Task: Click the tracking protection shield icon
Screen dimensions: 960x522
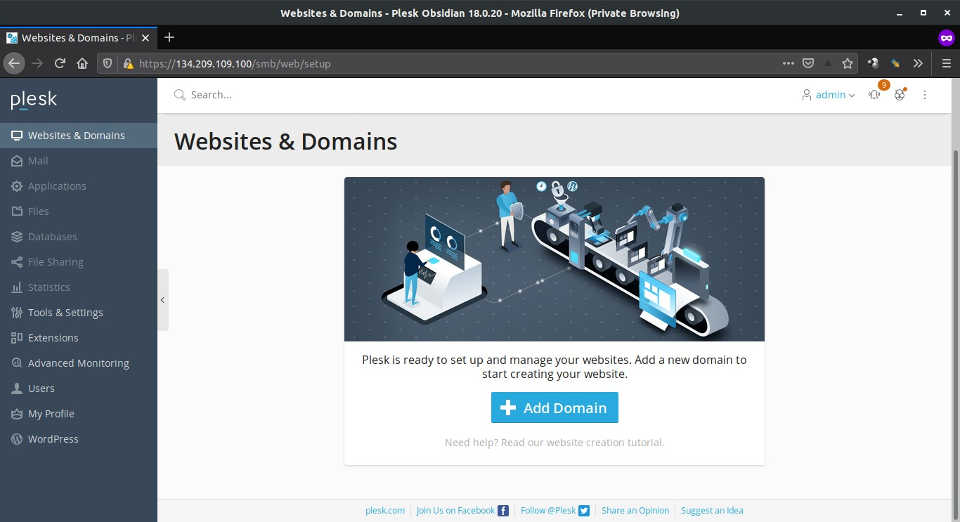Action: (108, 63)
